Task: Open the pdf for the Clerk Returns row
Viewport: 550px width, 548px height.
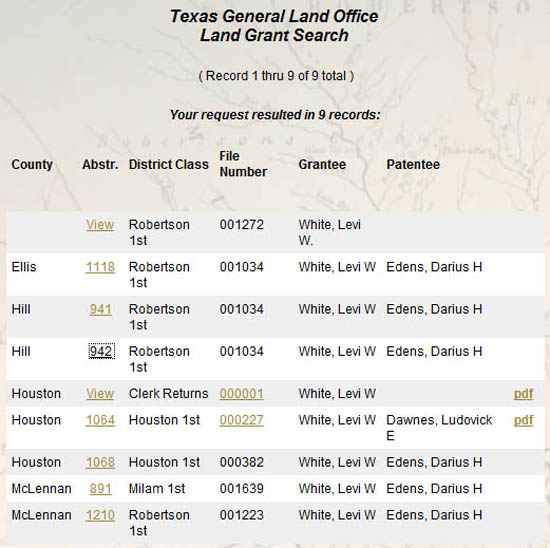Action: (x=523, y=394)
